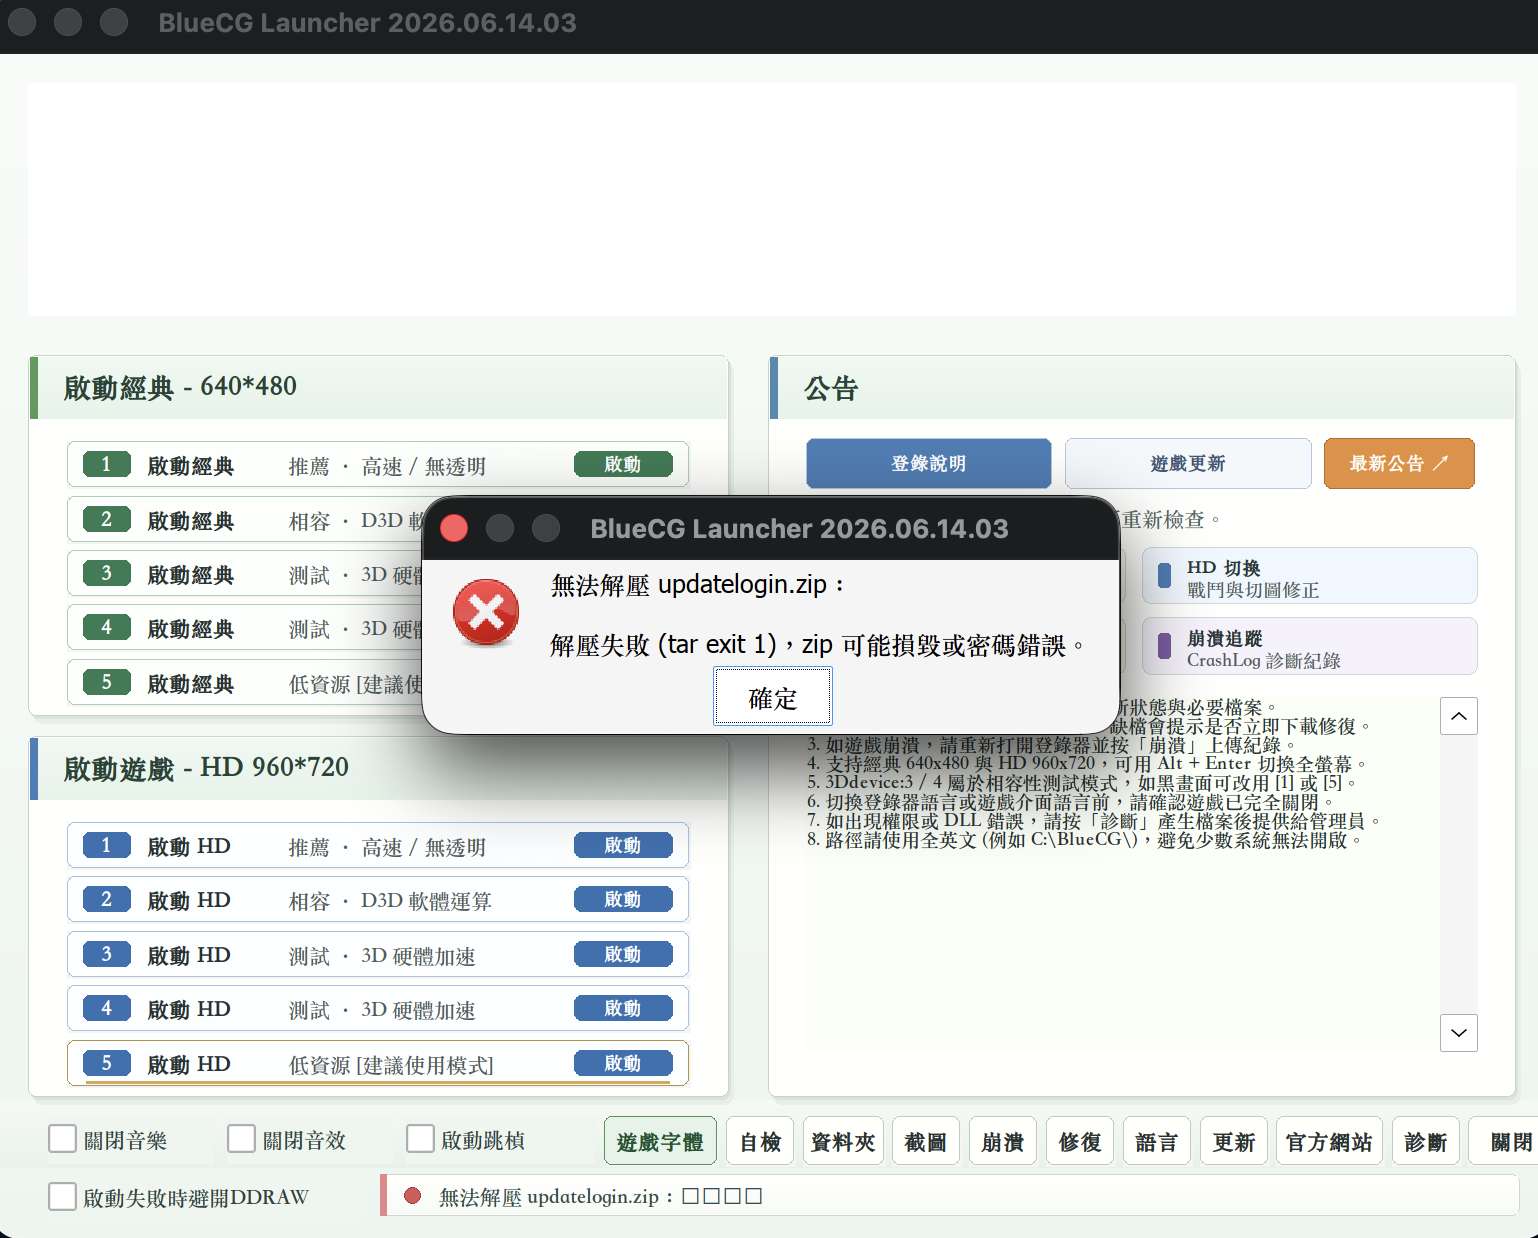This screenshot has height=1238, width=1538.
Task: Click the red status dot in status bar
Action: [x=412, y=1196]
